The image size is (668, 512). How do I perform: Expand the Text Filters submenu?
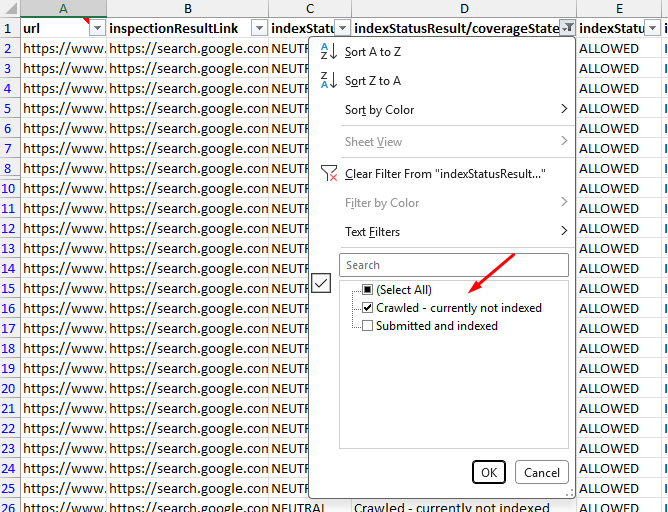pyautogui.click(x=458, y=232)
